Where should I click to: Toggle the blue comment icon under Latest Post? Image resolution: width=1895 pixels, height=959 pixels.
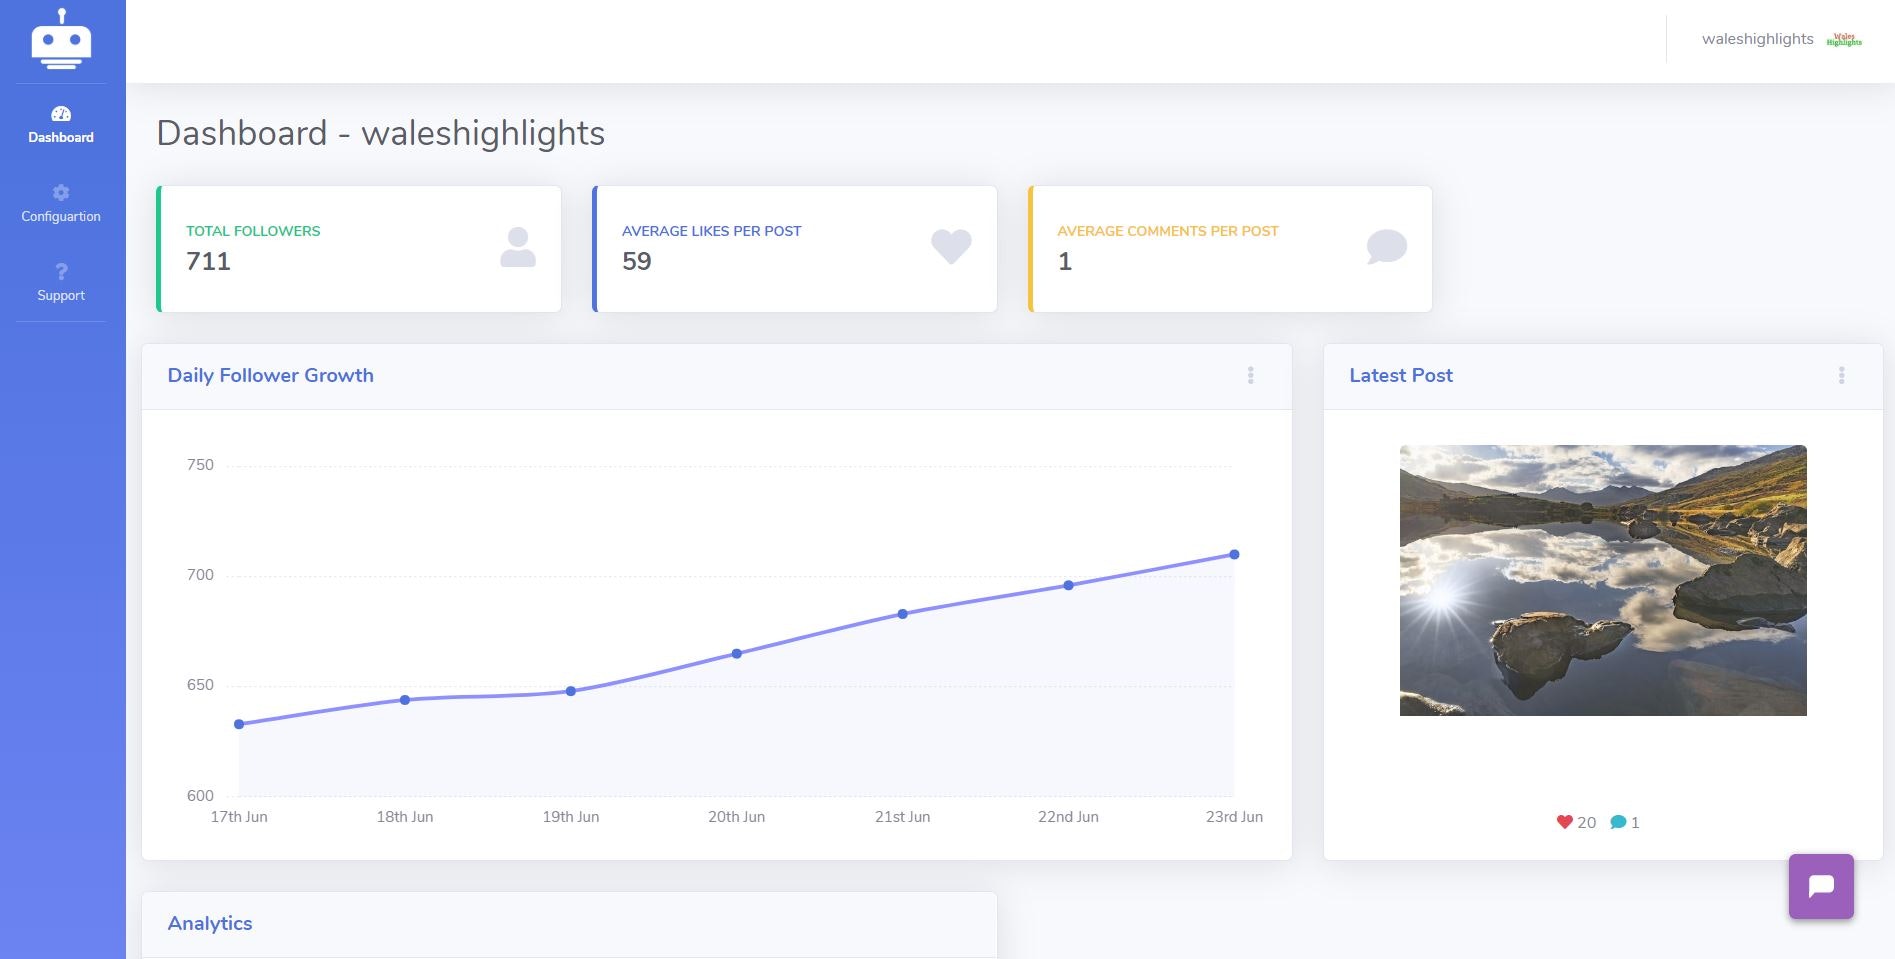(x=1620, y=822)
